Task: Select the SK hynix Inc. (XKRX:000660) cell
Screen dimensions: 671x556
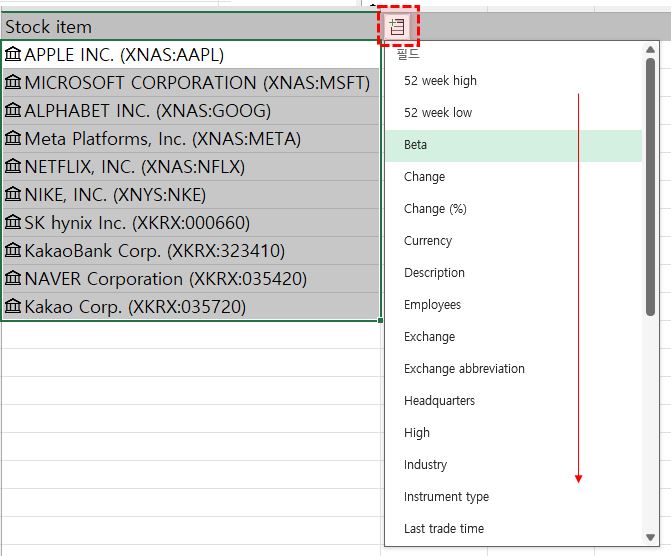Action: (x=191, y=222)
